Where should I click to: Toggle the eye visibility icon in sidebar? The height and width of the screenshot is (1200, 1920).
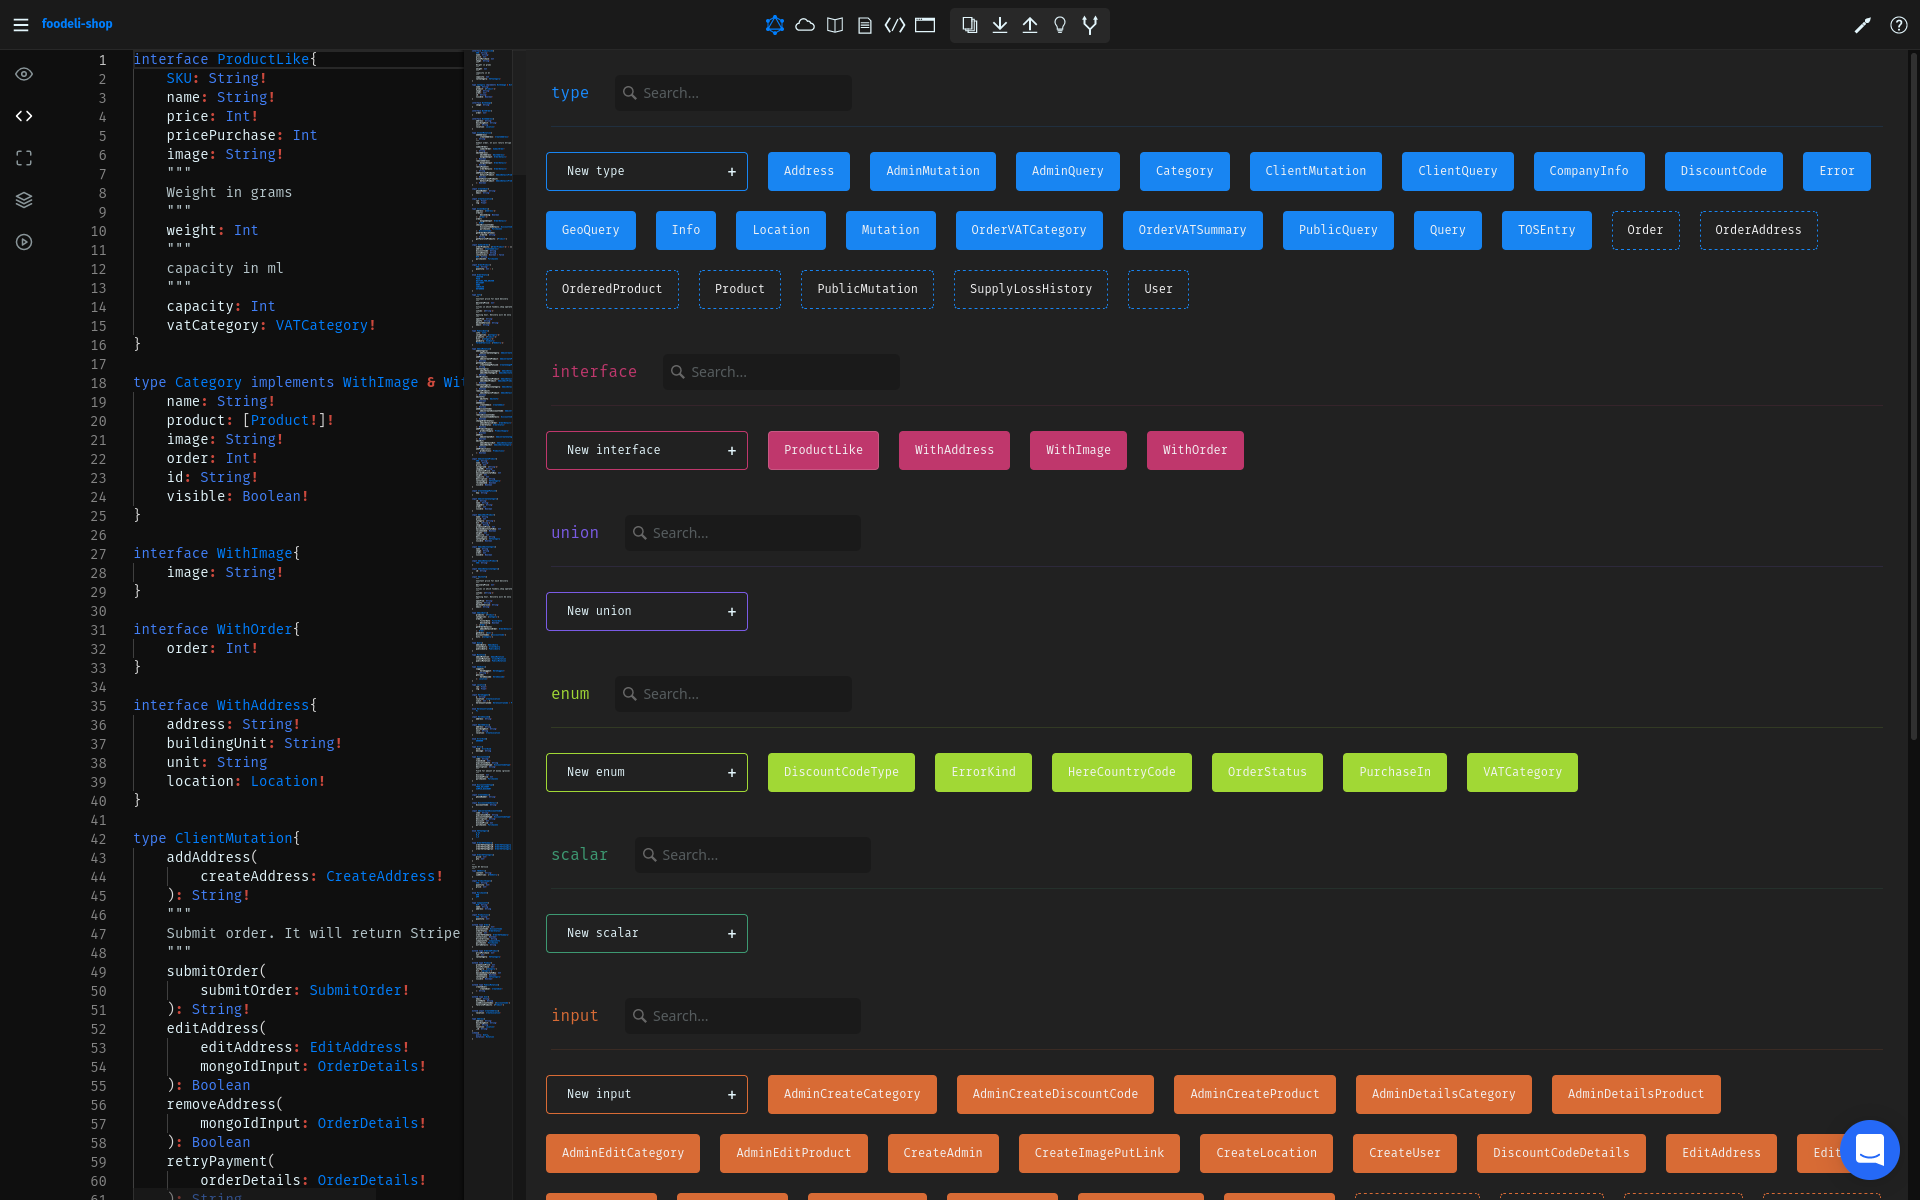pyautogui.click(x=24, y=74)
